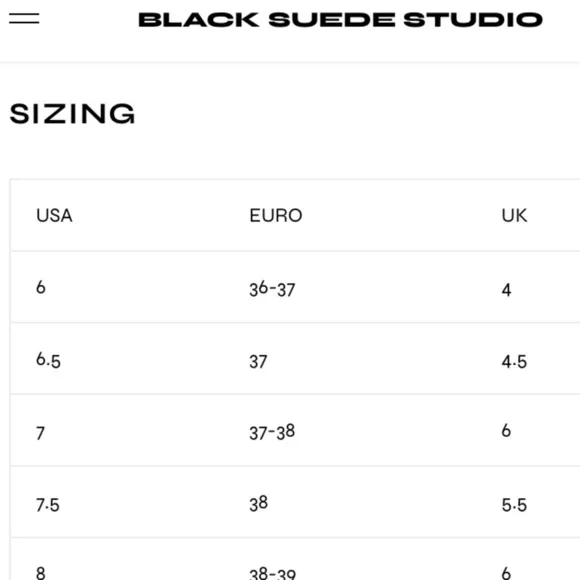Select USA size 8 cell

click(x=41, y=573)
